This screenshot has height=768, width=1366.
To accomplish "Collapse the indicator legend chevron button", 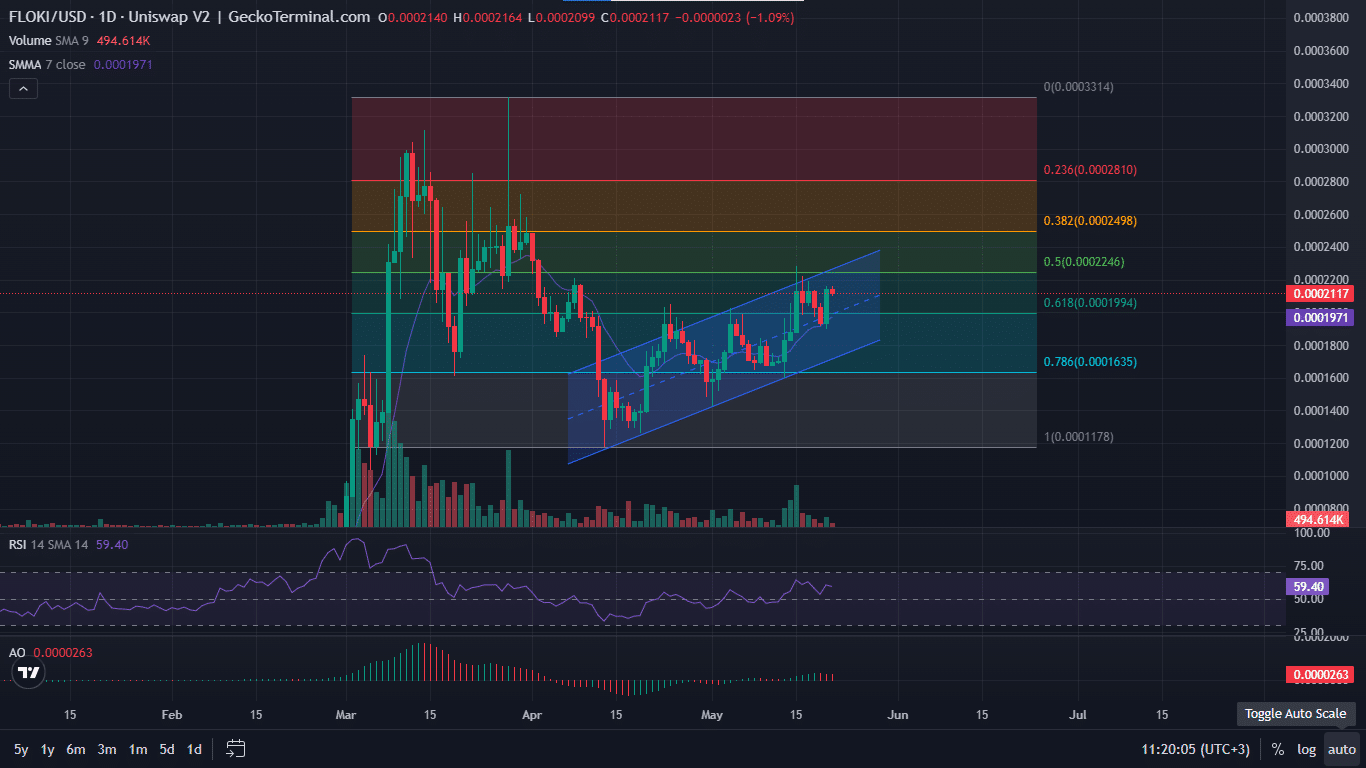I will point(23,88).
